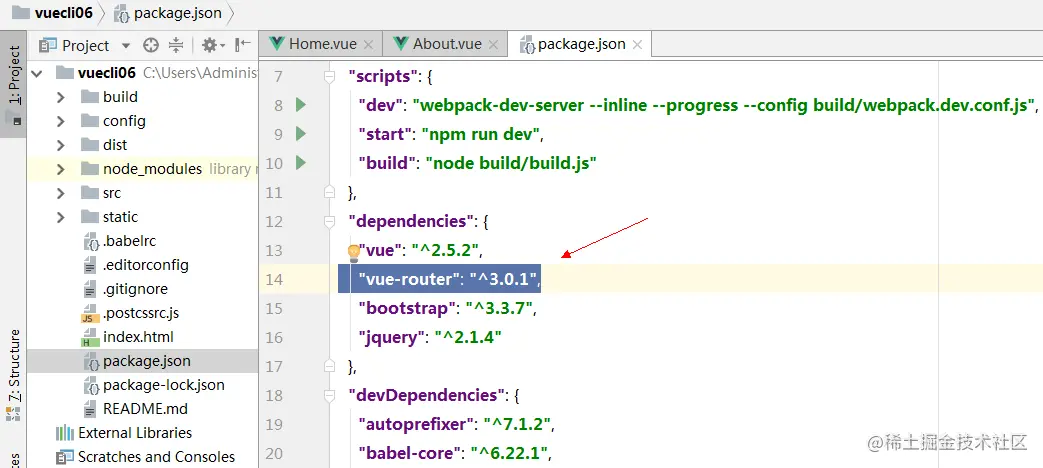Select Scratches and Consoles node

(156, 457)
